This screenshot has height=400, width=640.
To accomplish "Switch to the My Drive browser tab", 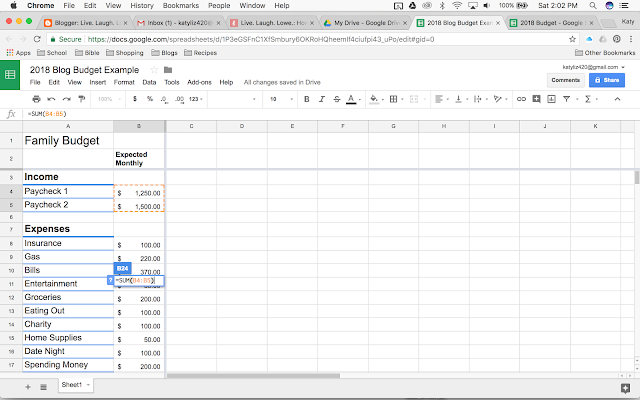I will 366,23.
